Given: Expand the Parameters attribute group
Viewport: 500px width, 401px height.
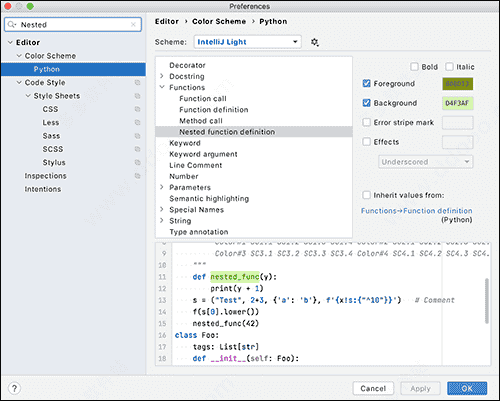Looking at the screenshot, I should pyautogui.click(x=162, y=187).
